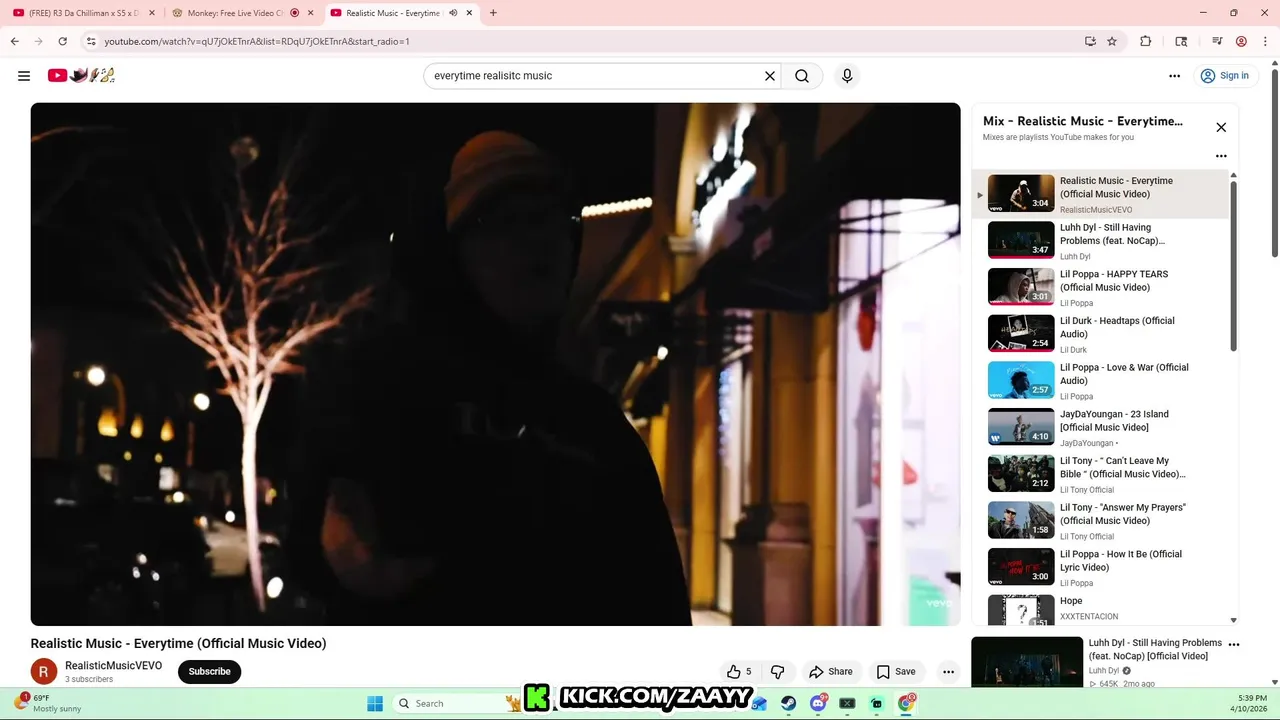Screen dimensions: 1280x720
Task: Clear the search box with X
Action: (x=770, y=76)
